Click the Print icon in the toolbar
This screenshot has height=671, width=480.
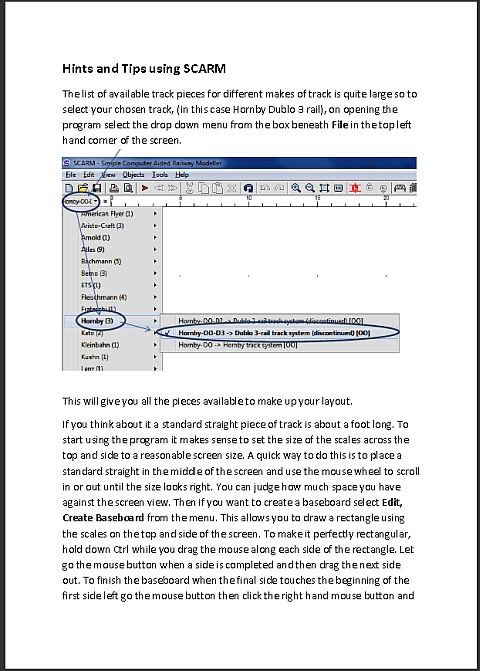(114, 188)
